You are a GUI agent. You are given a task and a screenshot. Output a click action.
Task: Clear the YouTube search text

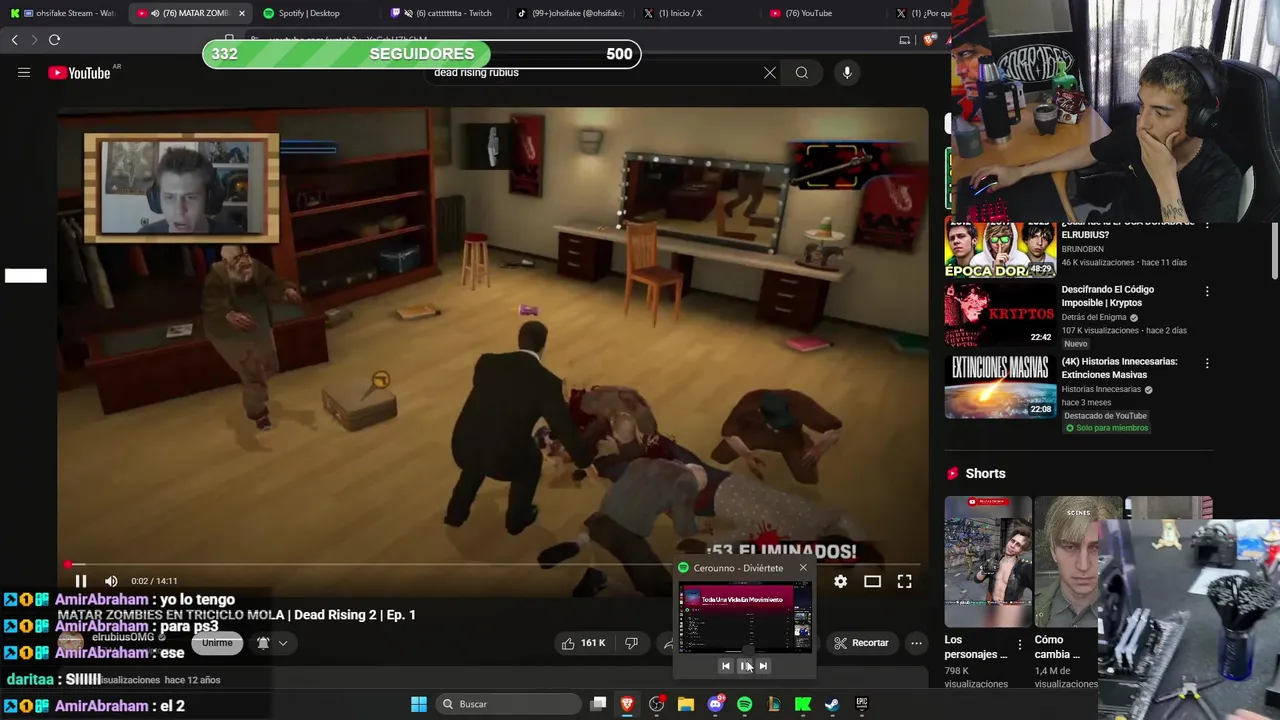(x=770, y=73)
